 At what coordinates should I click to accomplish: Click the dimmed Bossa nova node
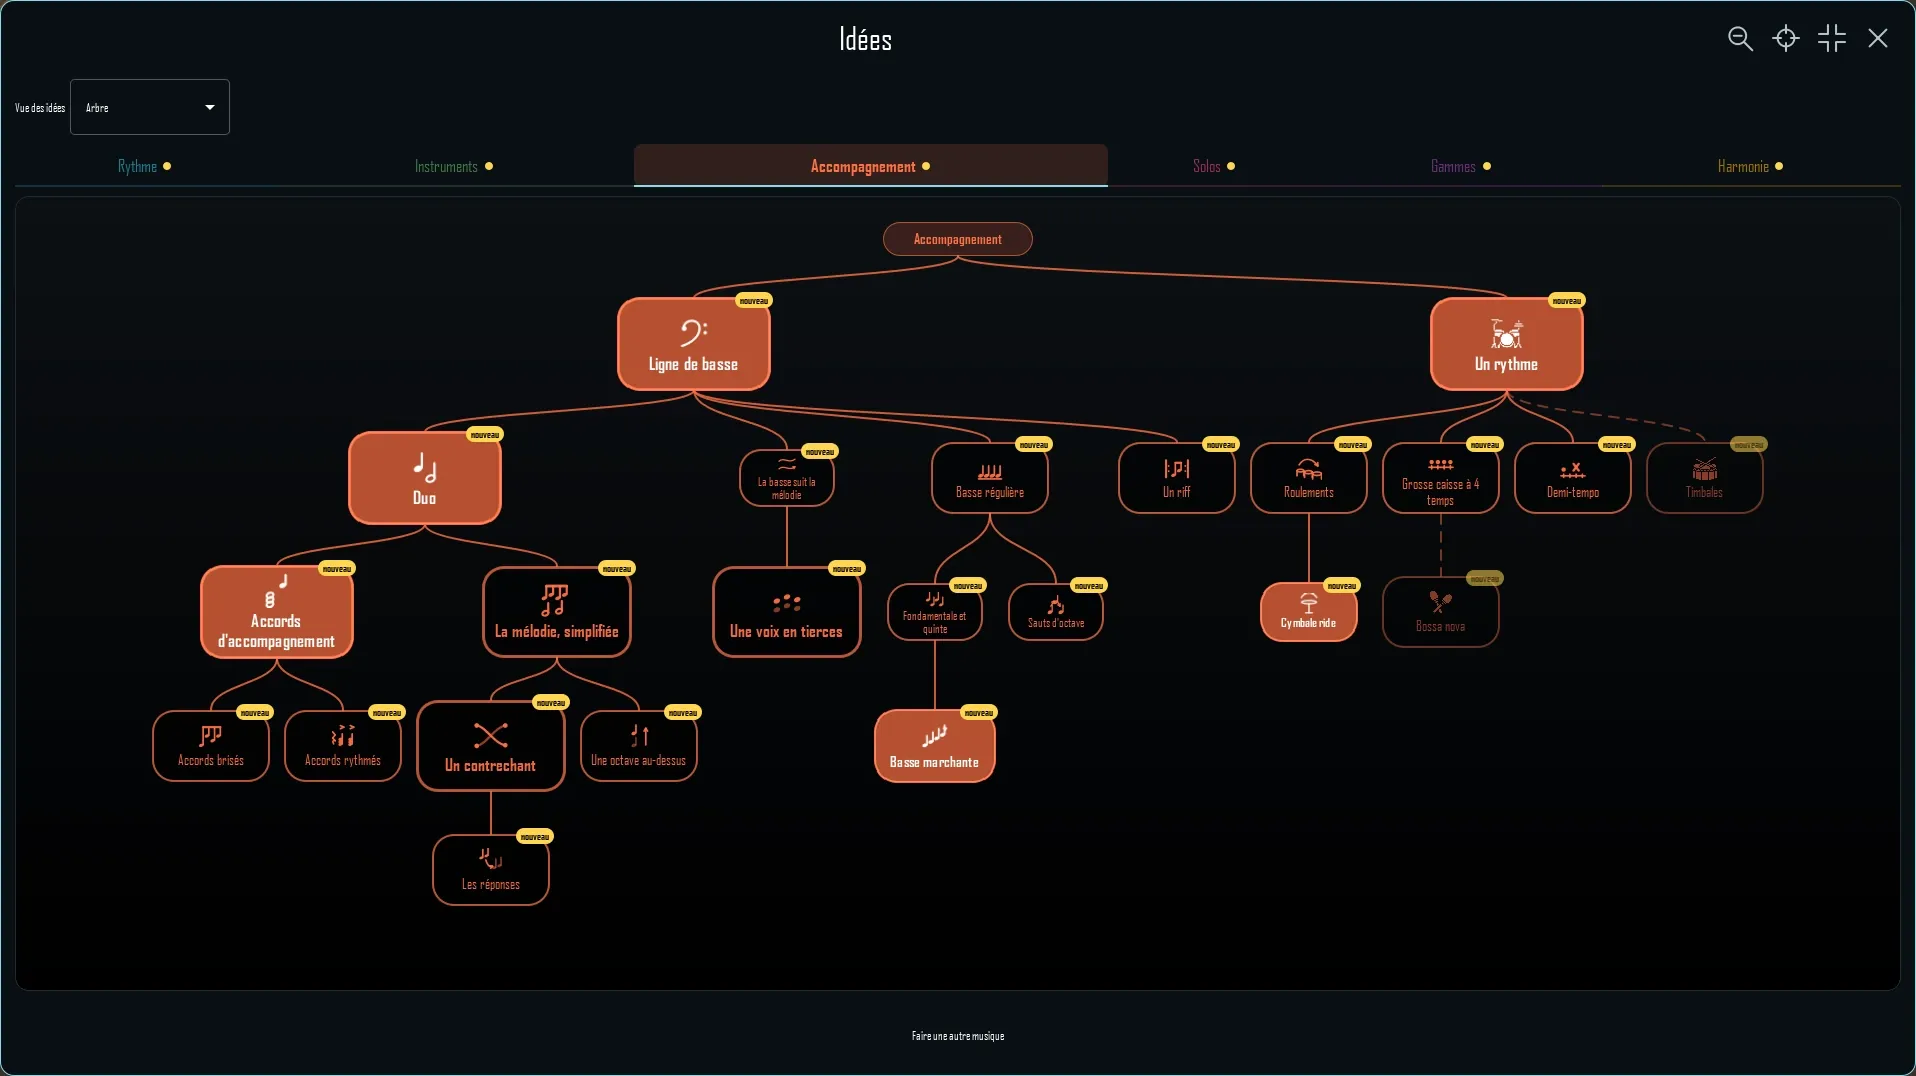(x=1440, y=612)
